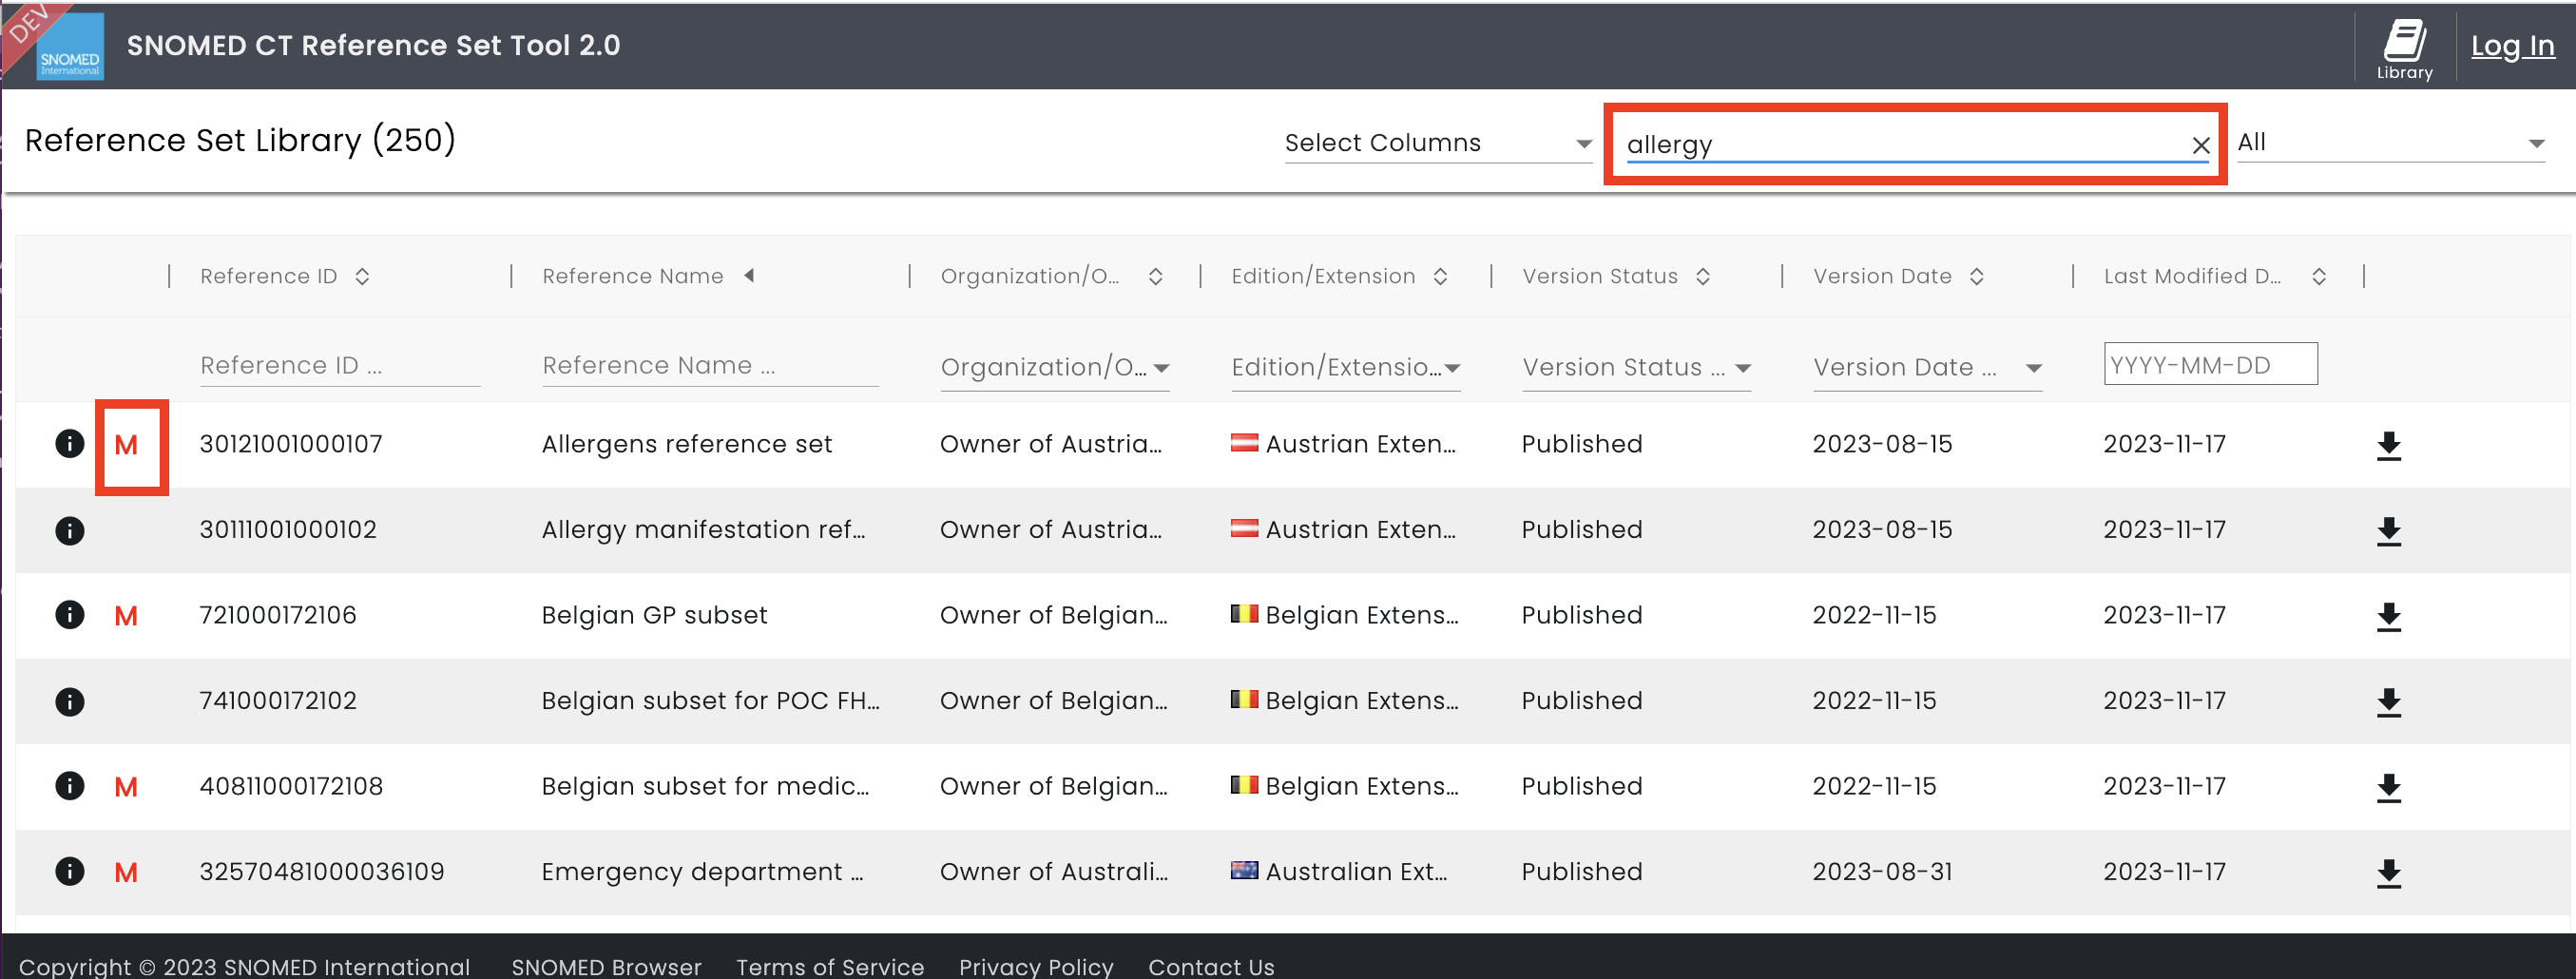Download Belgian subset for POC FH

pos(2388,702)
